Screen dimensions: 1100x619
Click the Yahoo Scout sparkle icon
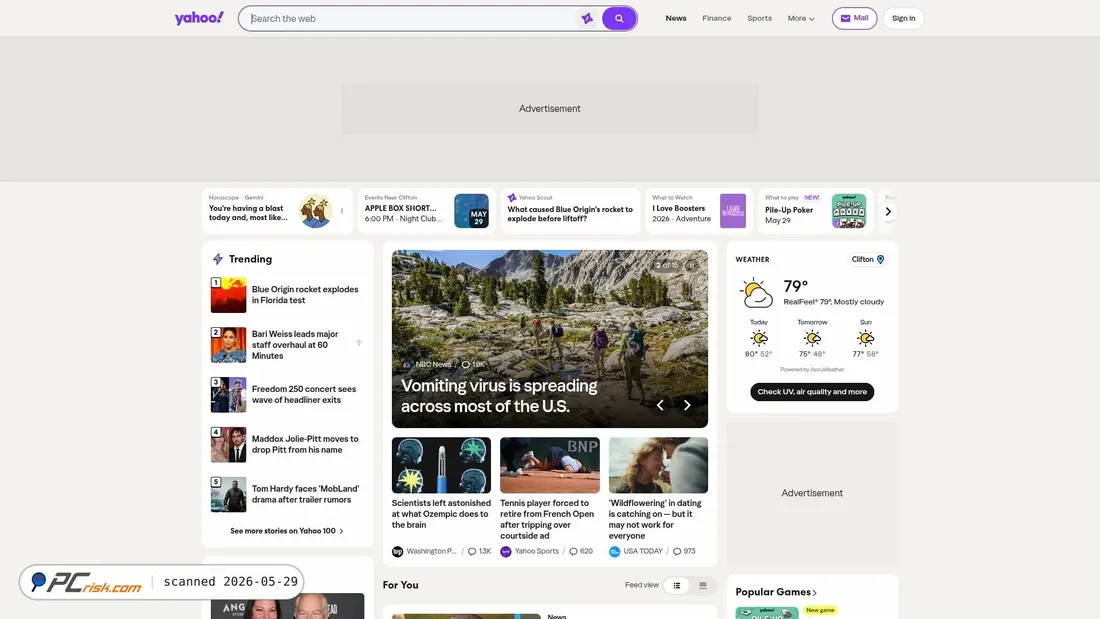(511, 198)
